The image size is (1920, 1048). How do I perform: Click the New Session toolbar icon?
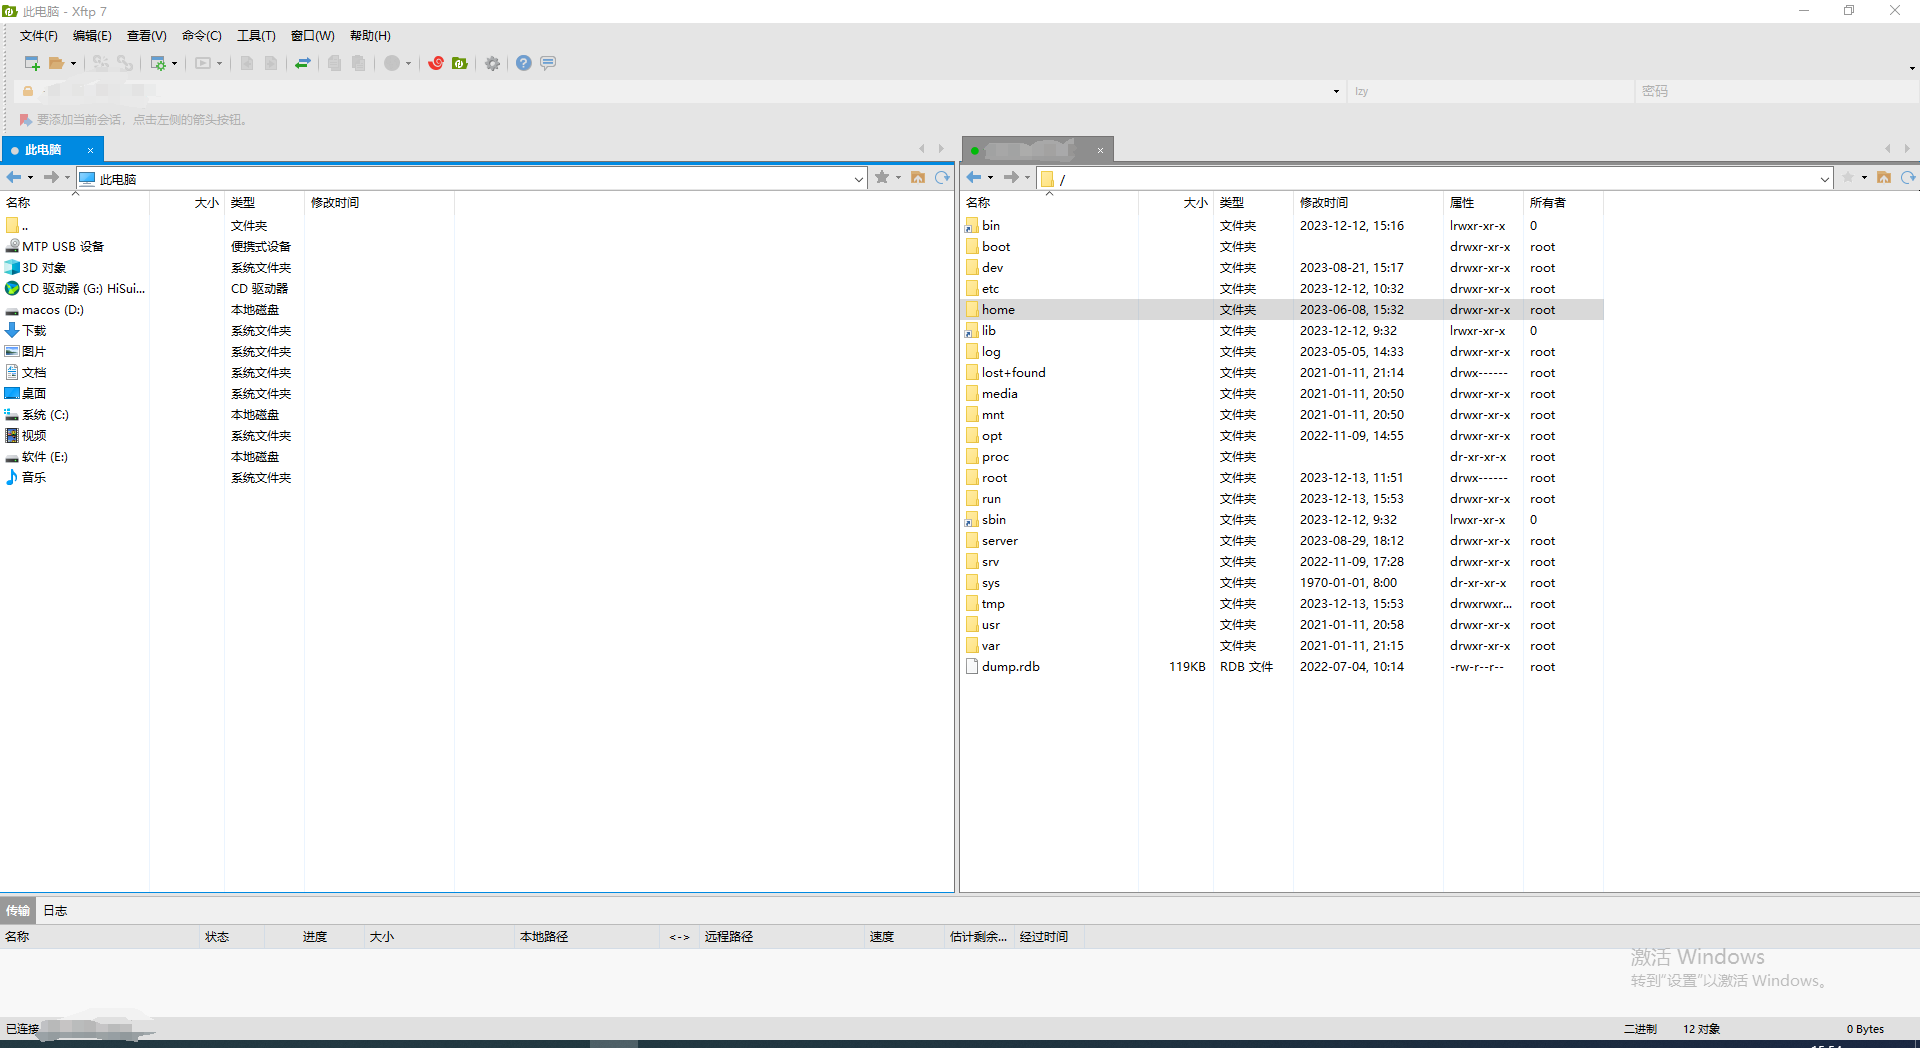tap(32, 63)
